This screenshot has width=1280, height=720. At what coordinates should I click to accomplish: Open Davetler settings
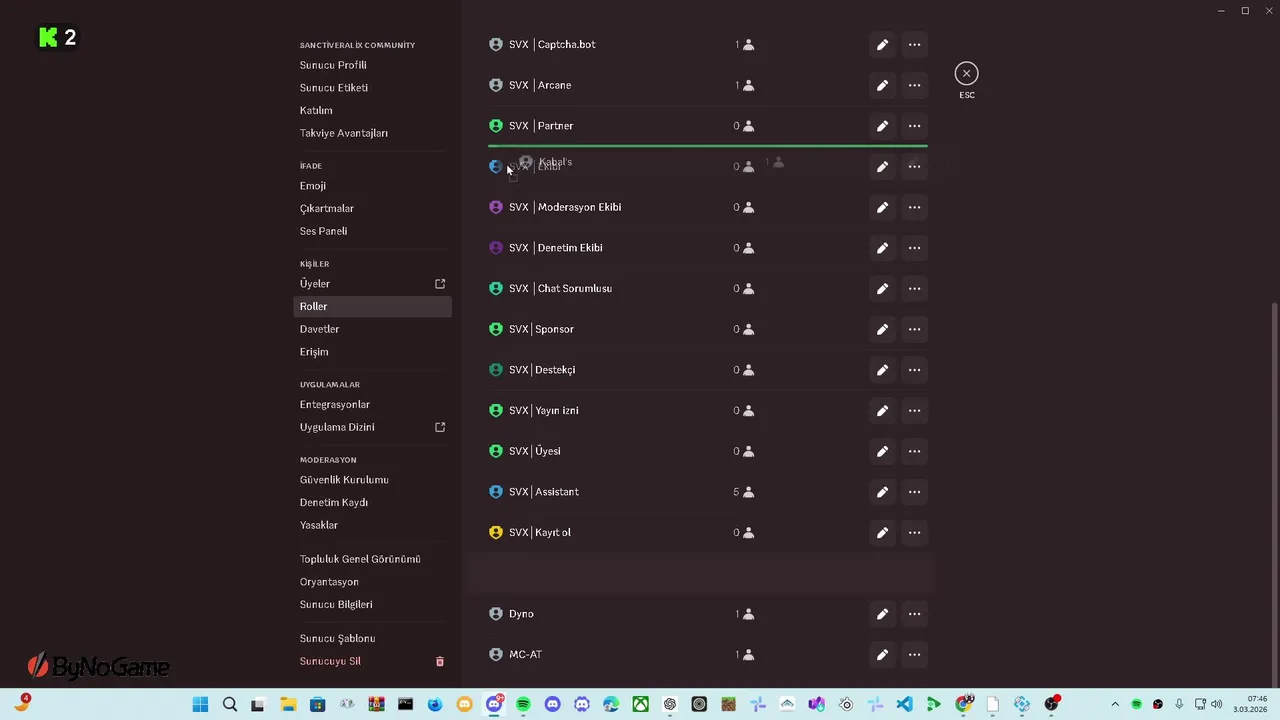[x=319, y=329]
